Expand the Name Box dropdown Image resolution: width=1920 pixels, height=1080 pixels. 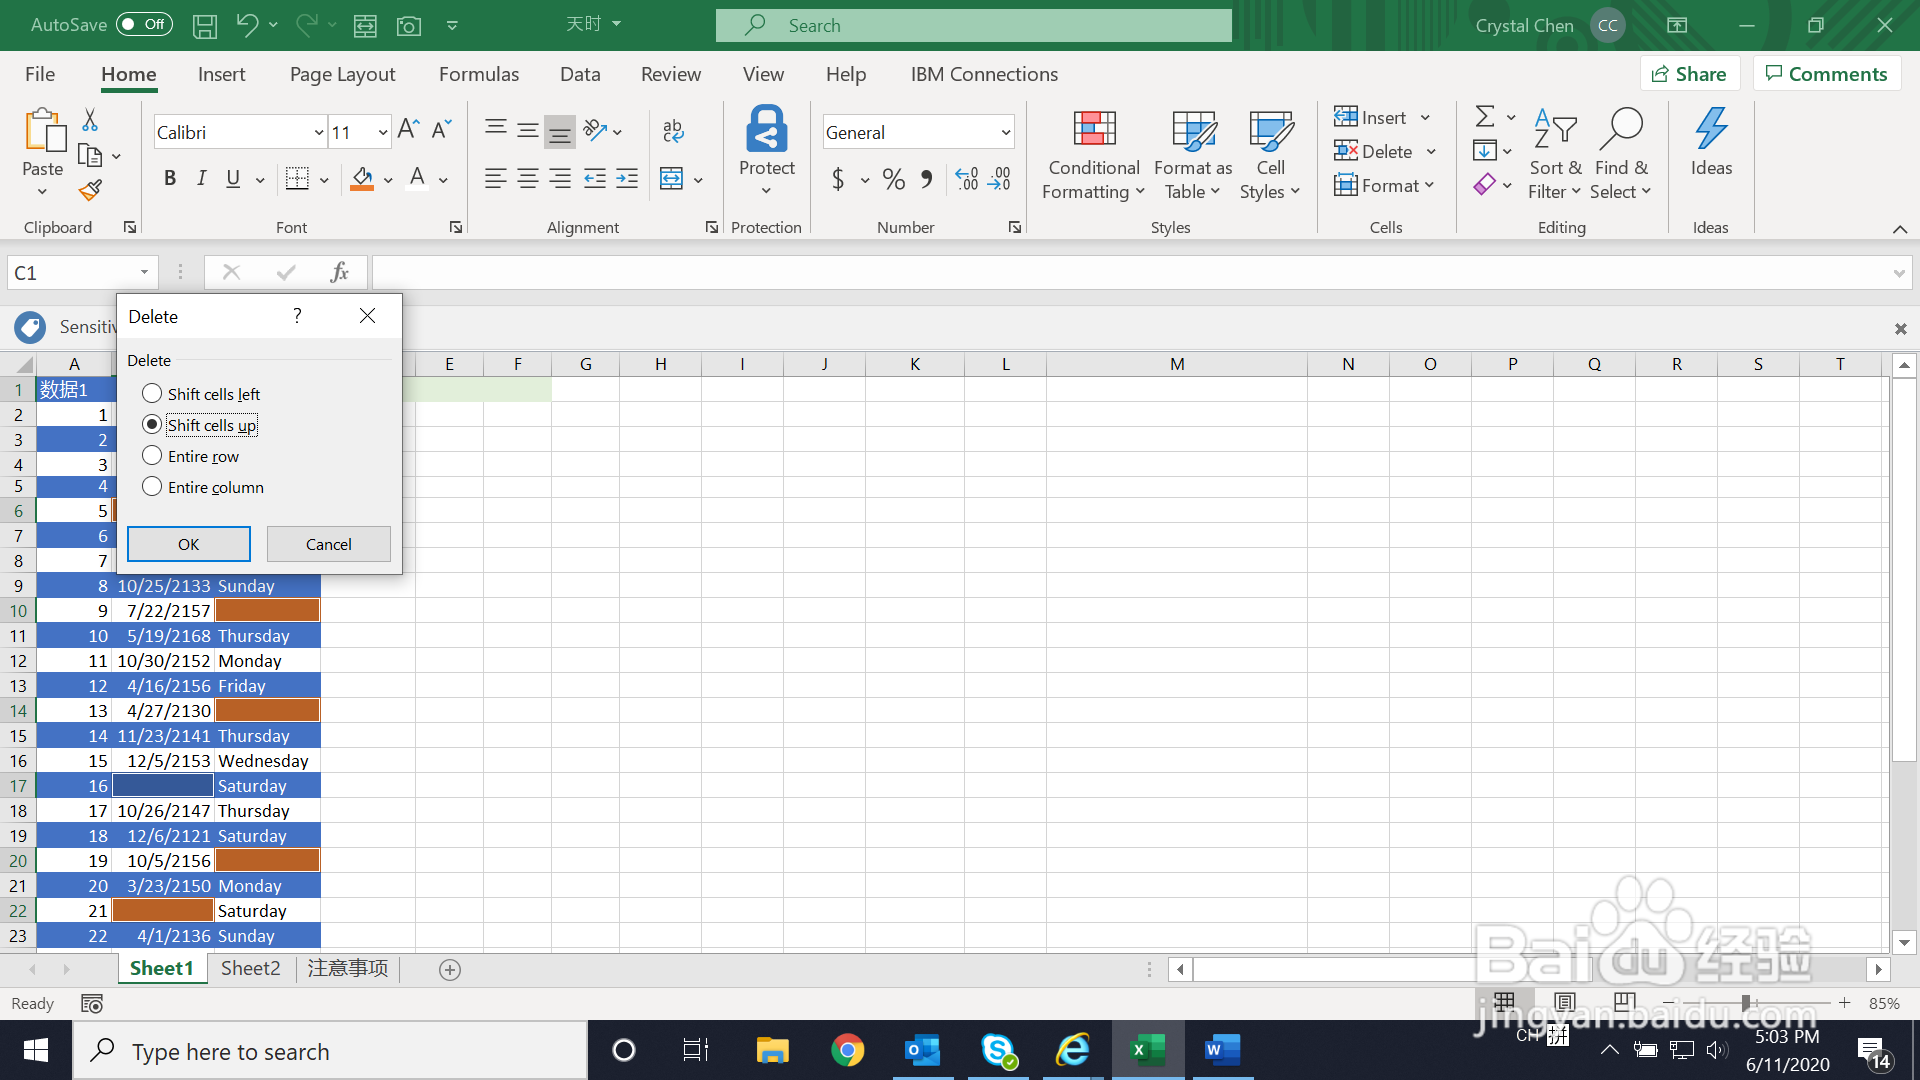click(144, 272)
